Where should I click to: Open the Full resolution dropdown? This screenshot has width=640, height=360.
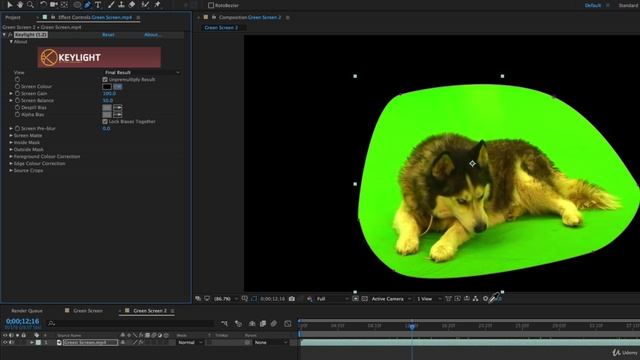(x=332, y=299)
